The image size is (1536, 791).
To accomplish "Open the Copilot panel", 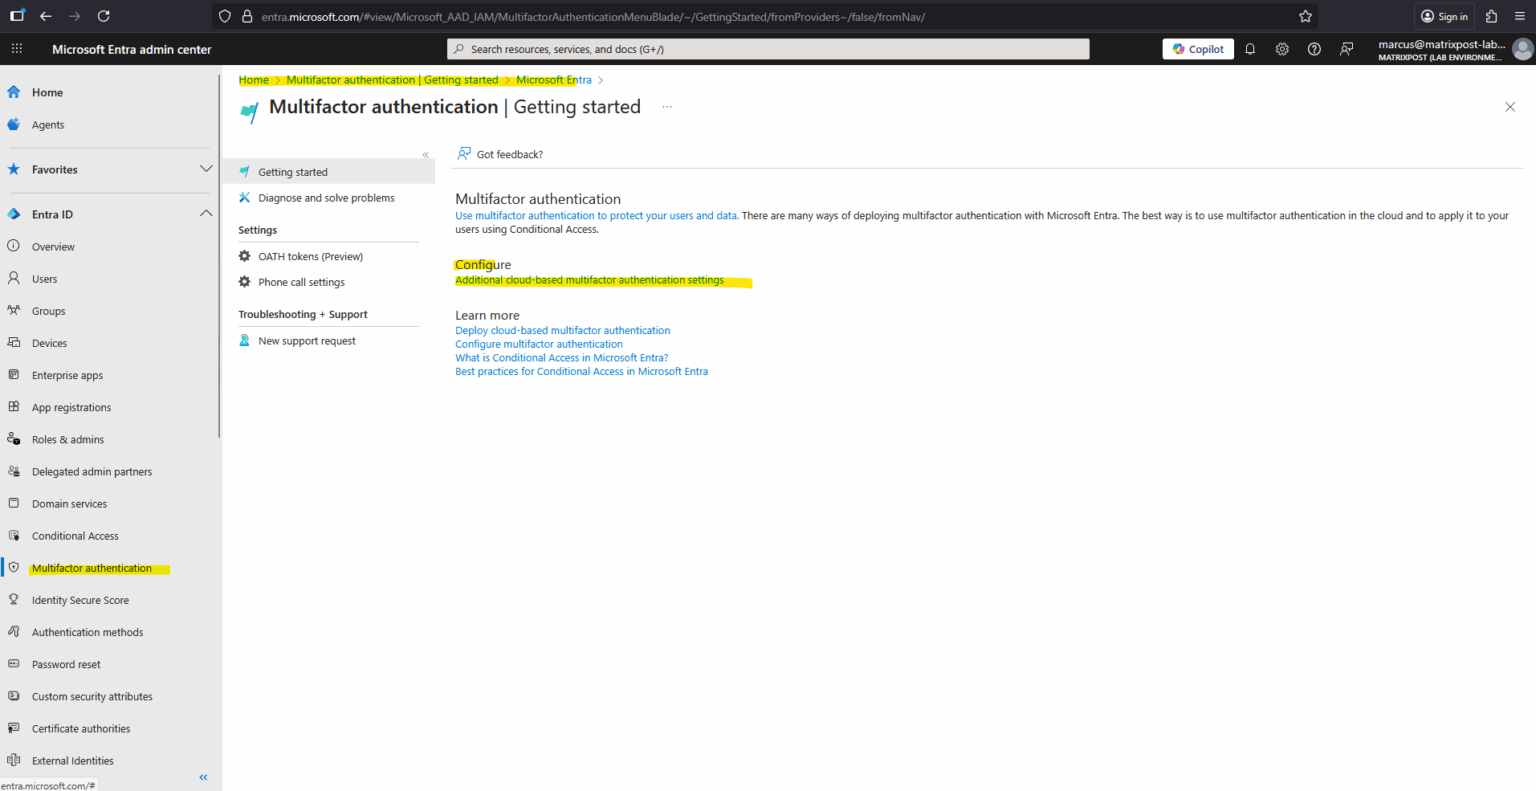I will coord(1197,48).
